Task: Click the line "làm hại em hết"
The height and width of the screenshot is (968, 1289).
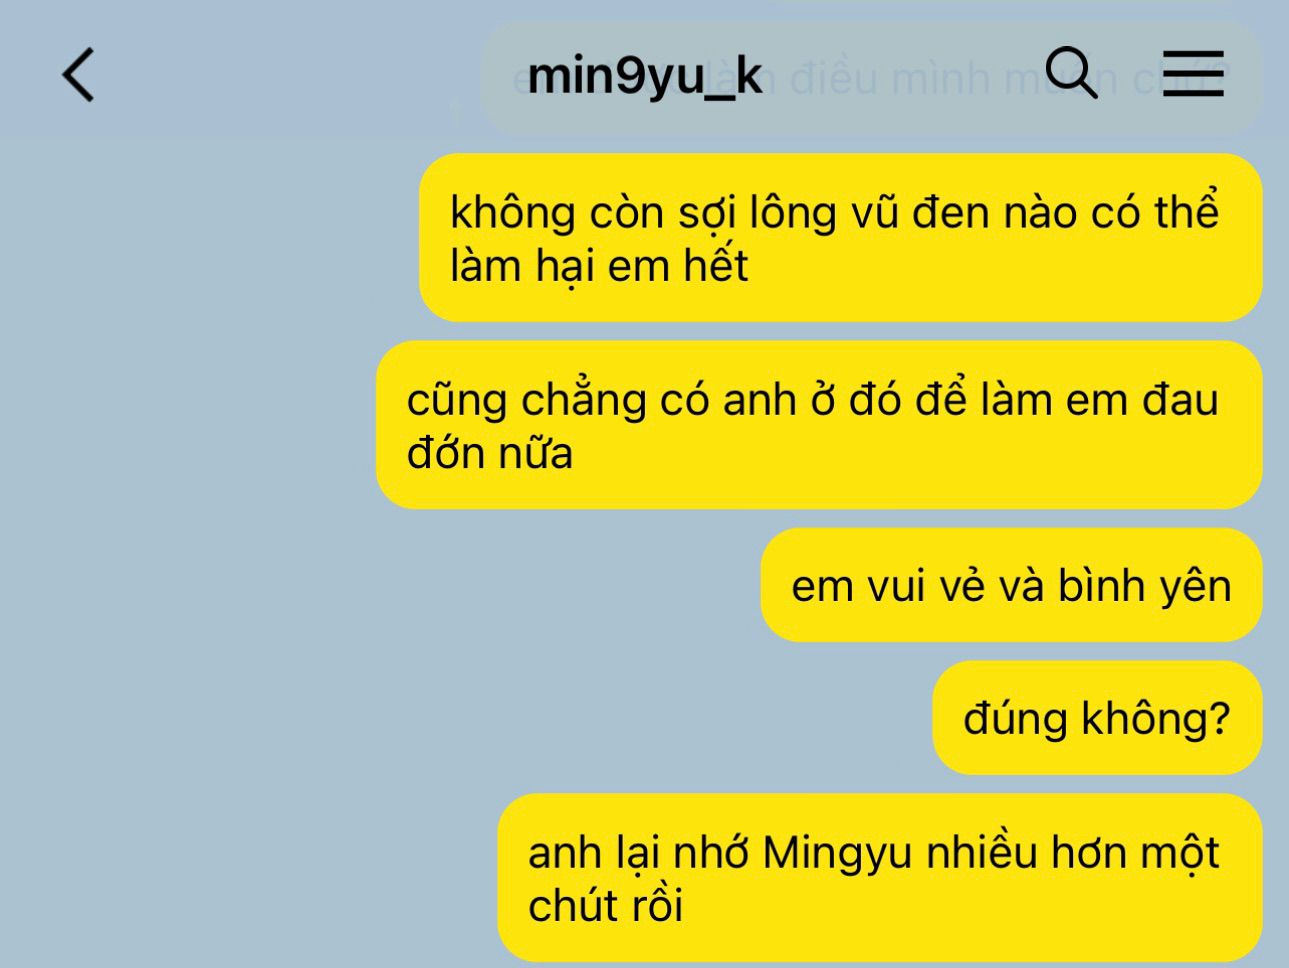Action: click(x=599, y=266)
